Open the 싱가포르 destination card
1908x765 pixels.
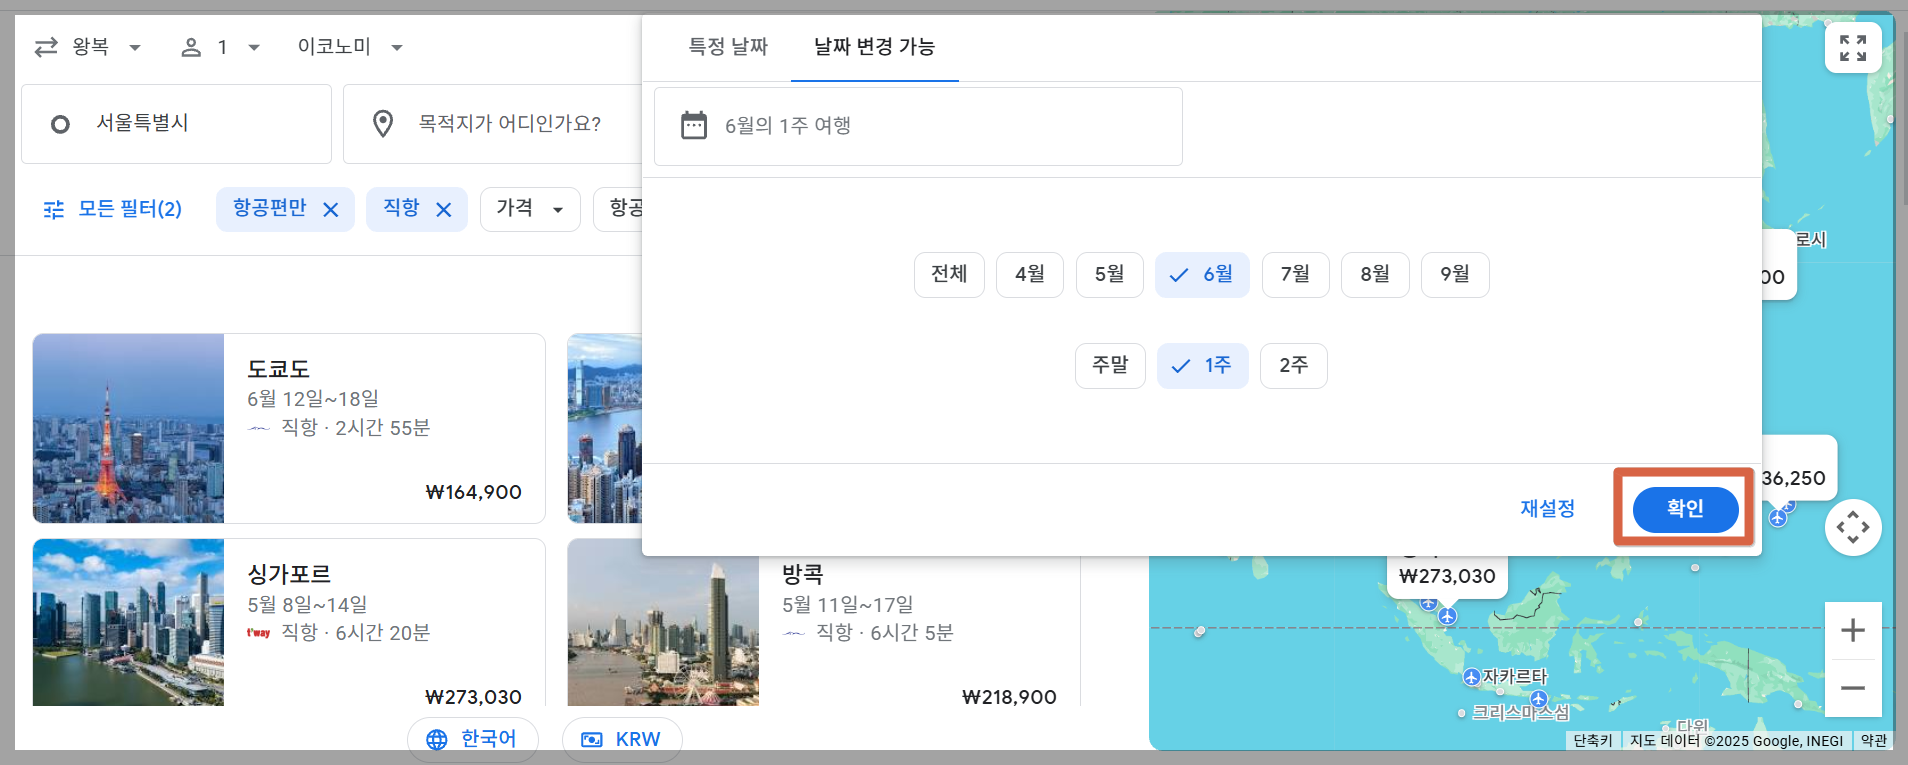pyautogui.click(x=289, y=622)
